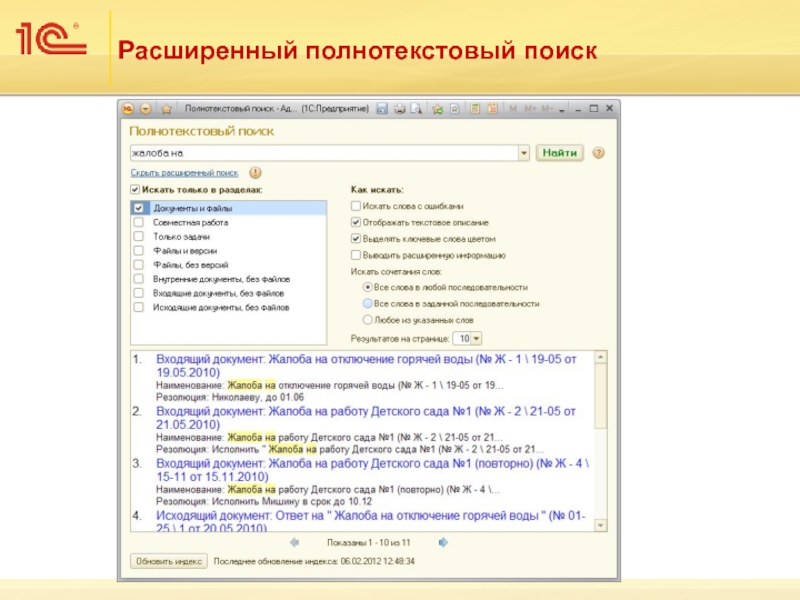Viewport: 800px width, 600px height.
Task: Select 'Любое из указанных слов' radio button
Action: pyautogui.click(x=368, y=320)
